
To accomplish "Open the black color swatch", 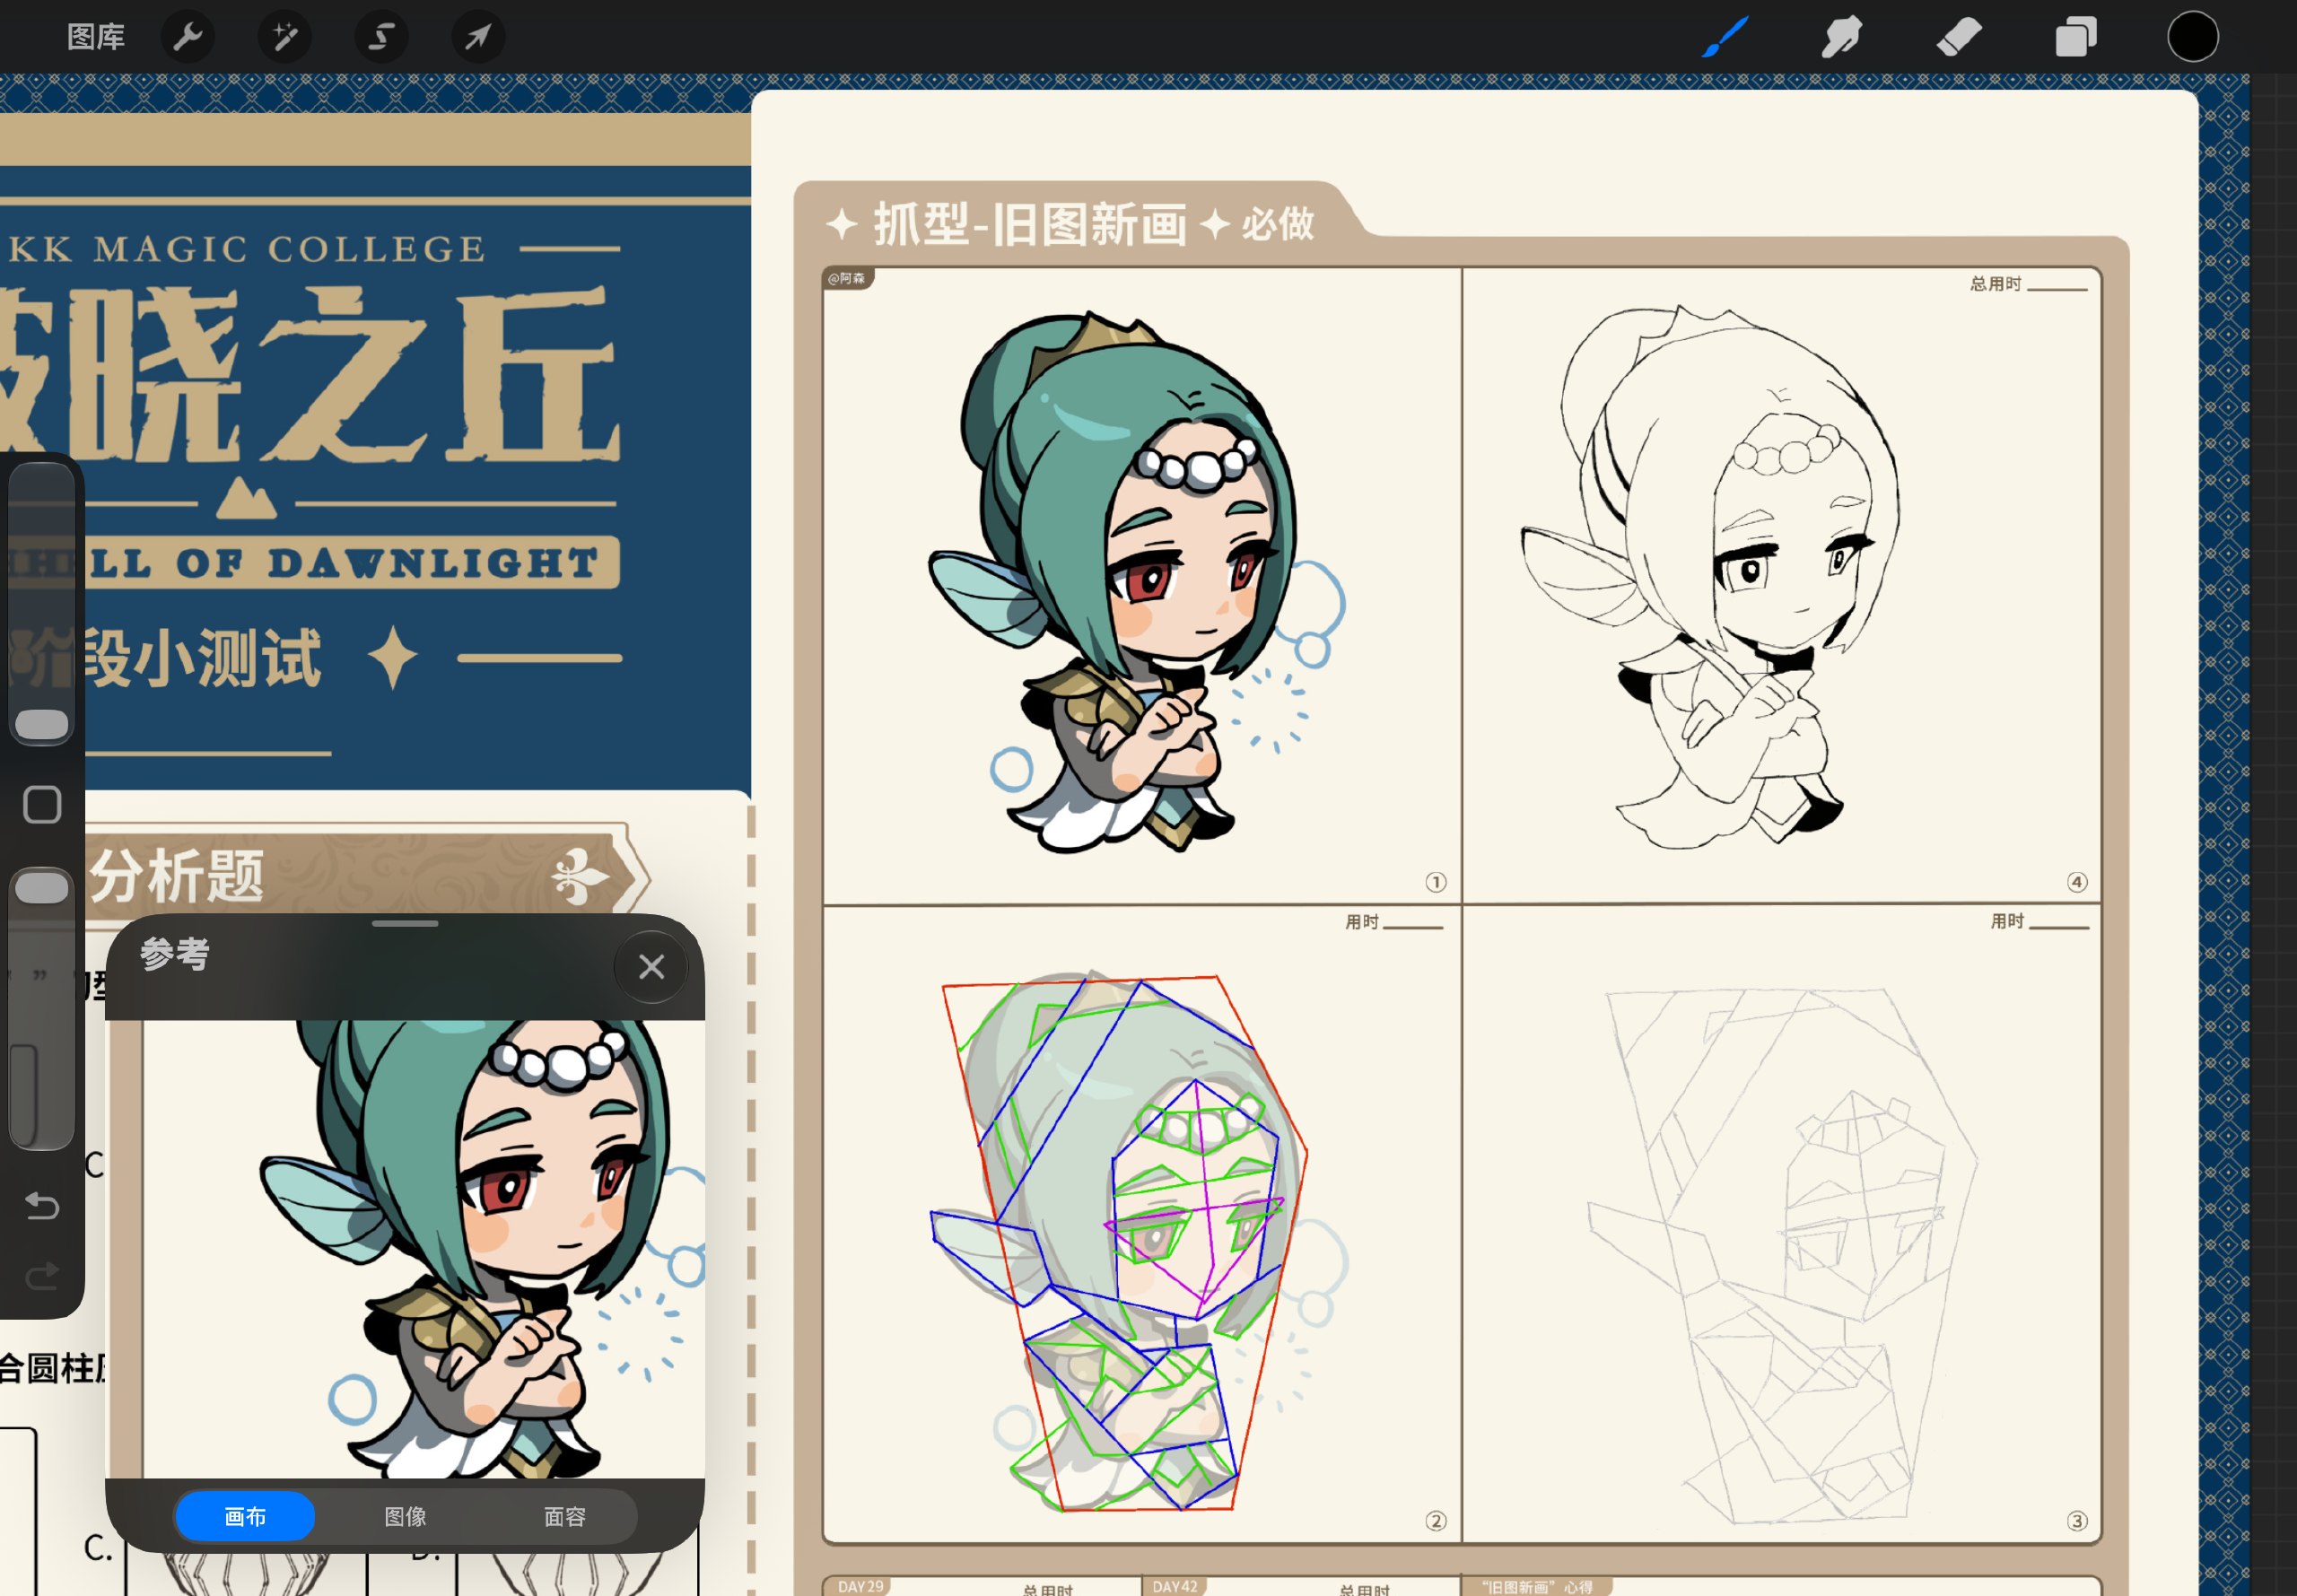I will pyautogui.click(x=2193, y=38).
